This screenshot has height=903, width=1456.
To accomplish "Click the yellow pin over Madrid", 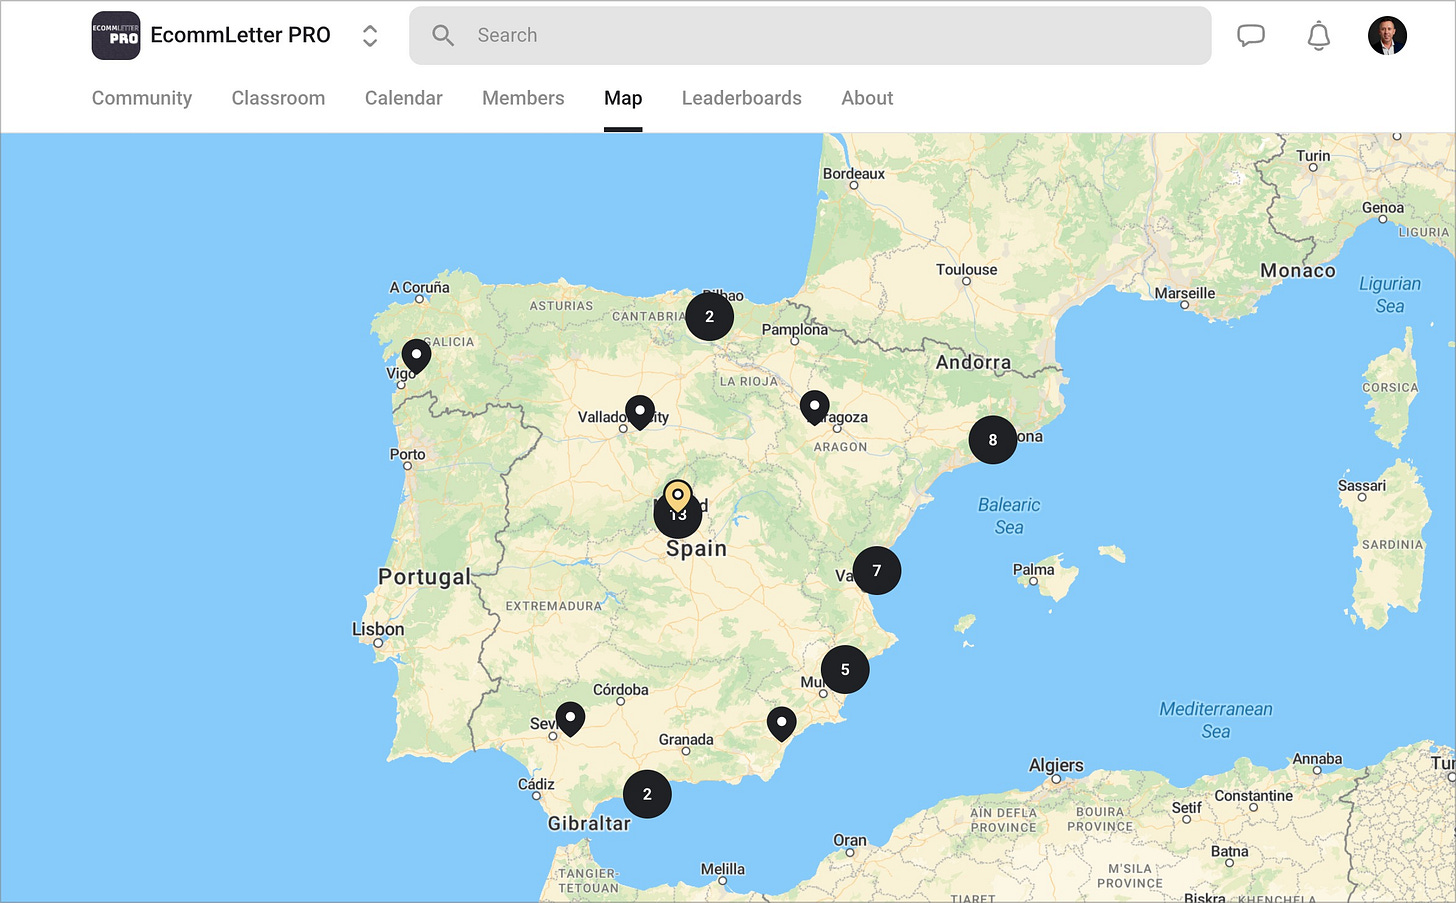I will [678, 497].
